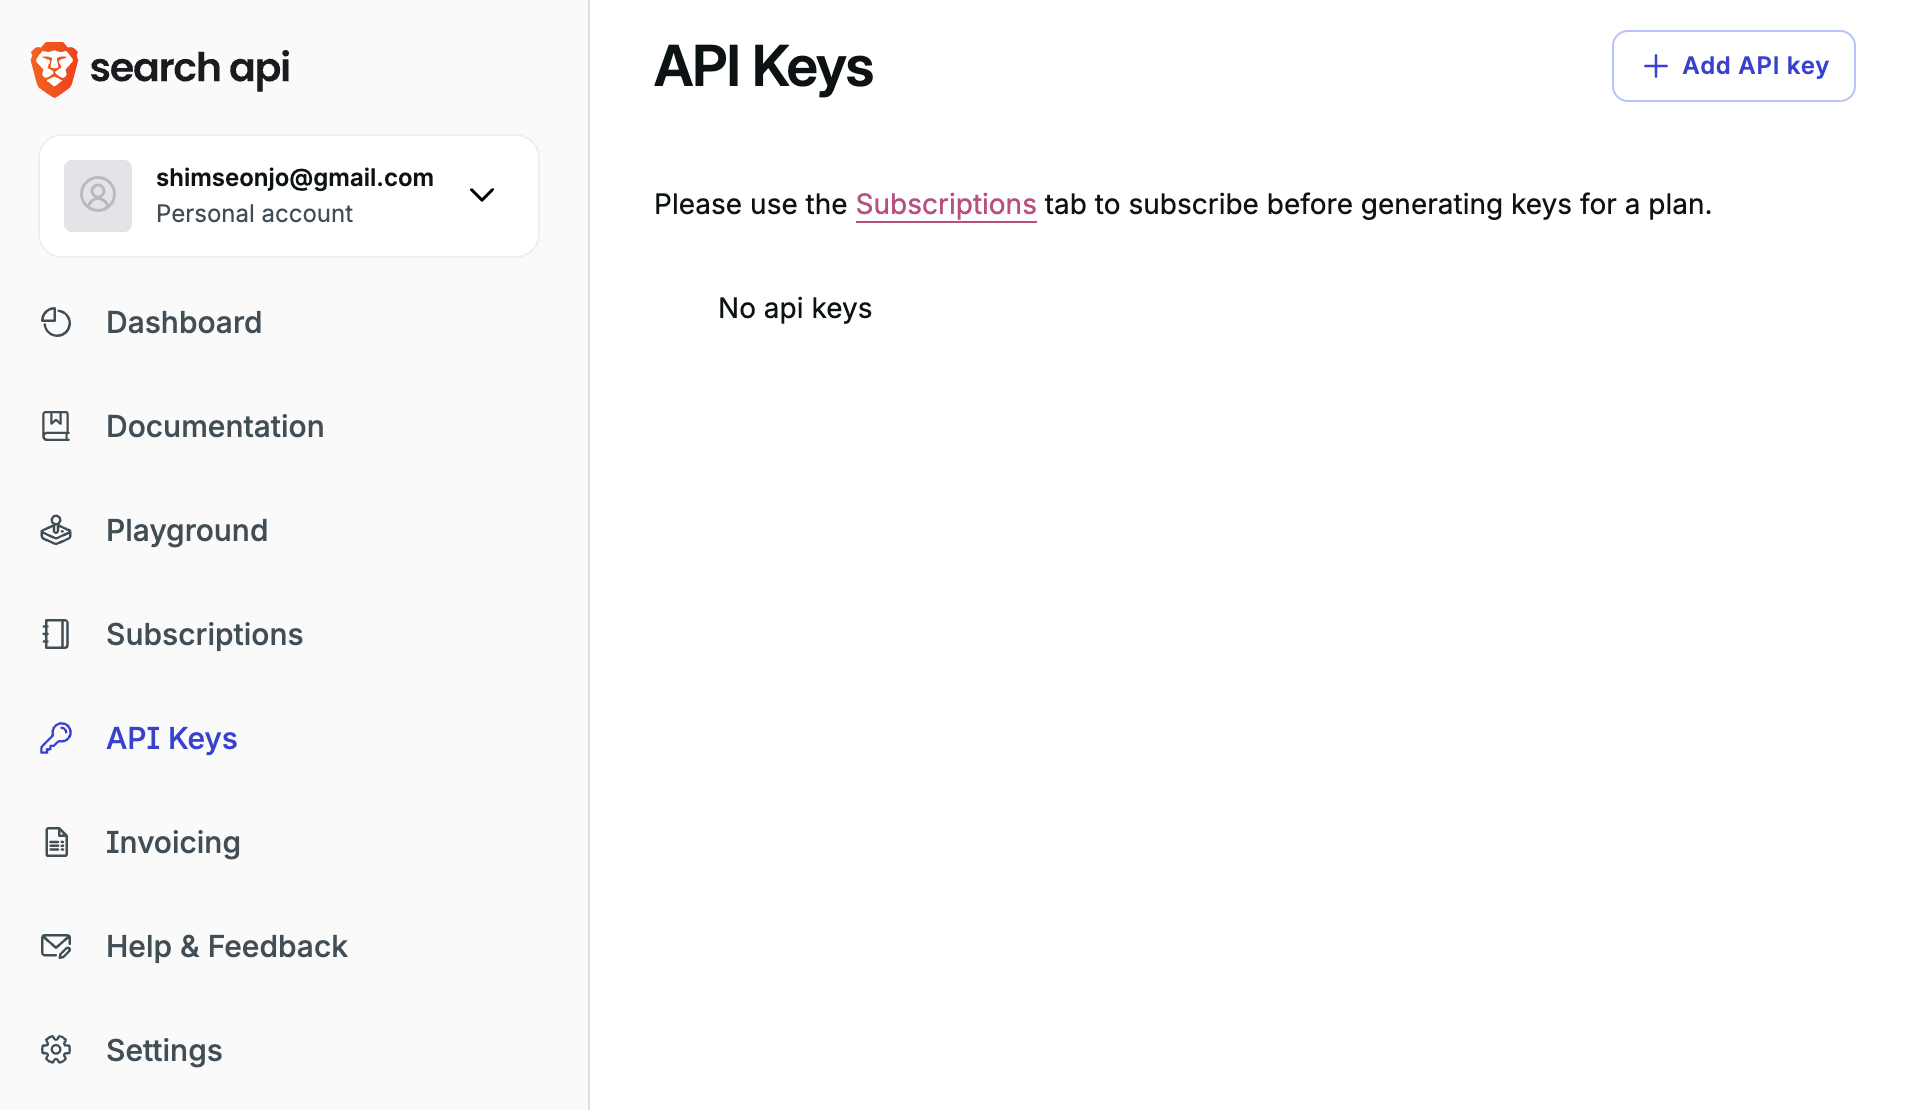Click the API Keys key icon
1910x1110 pixels.
tap(56, 738)
